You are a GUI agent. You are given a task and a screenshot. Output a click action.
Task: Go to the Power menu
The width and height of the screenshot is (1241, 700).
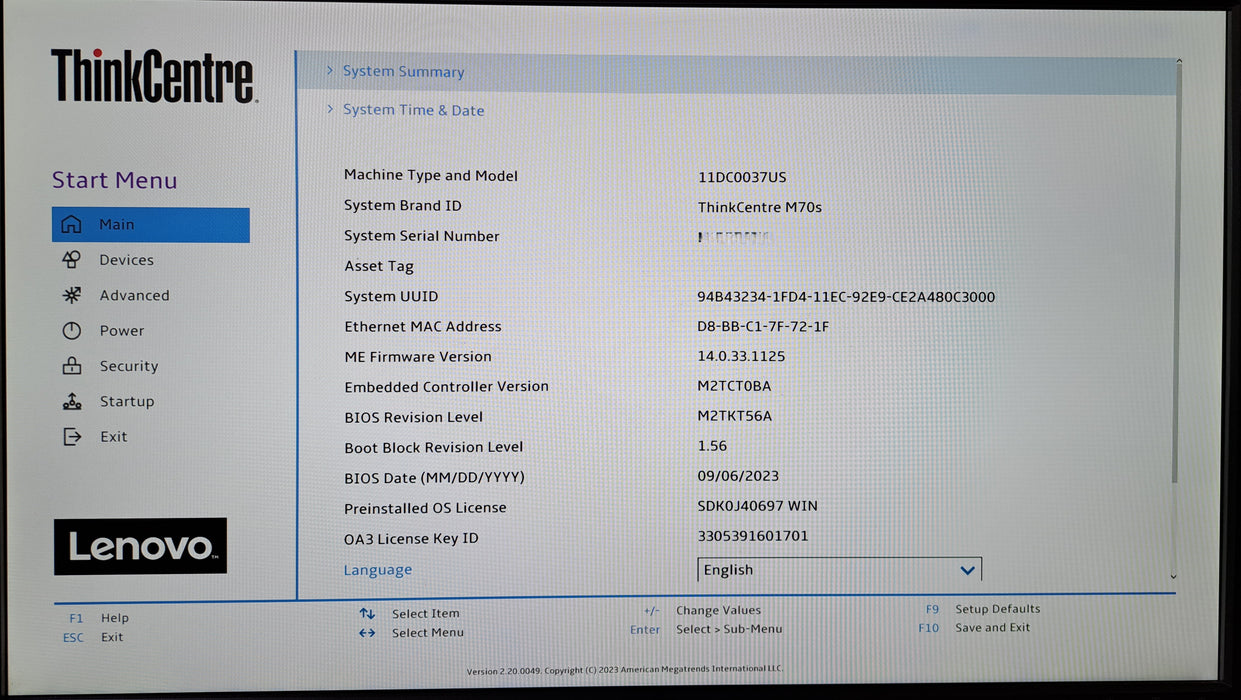point(121,331)
